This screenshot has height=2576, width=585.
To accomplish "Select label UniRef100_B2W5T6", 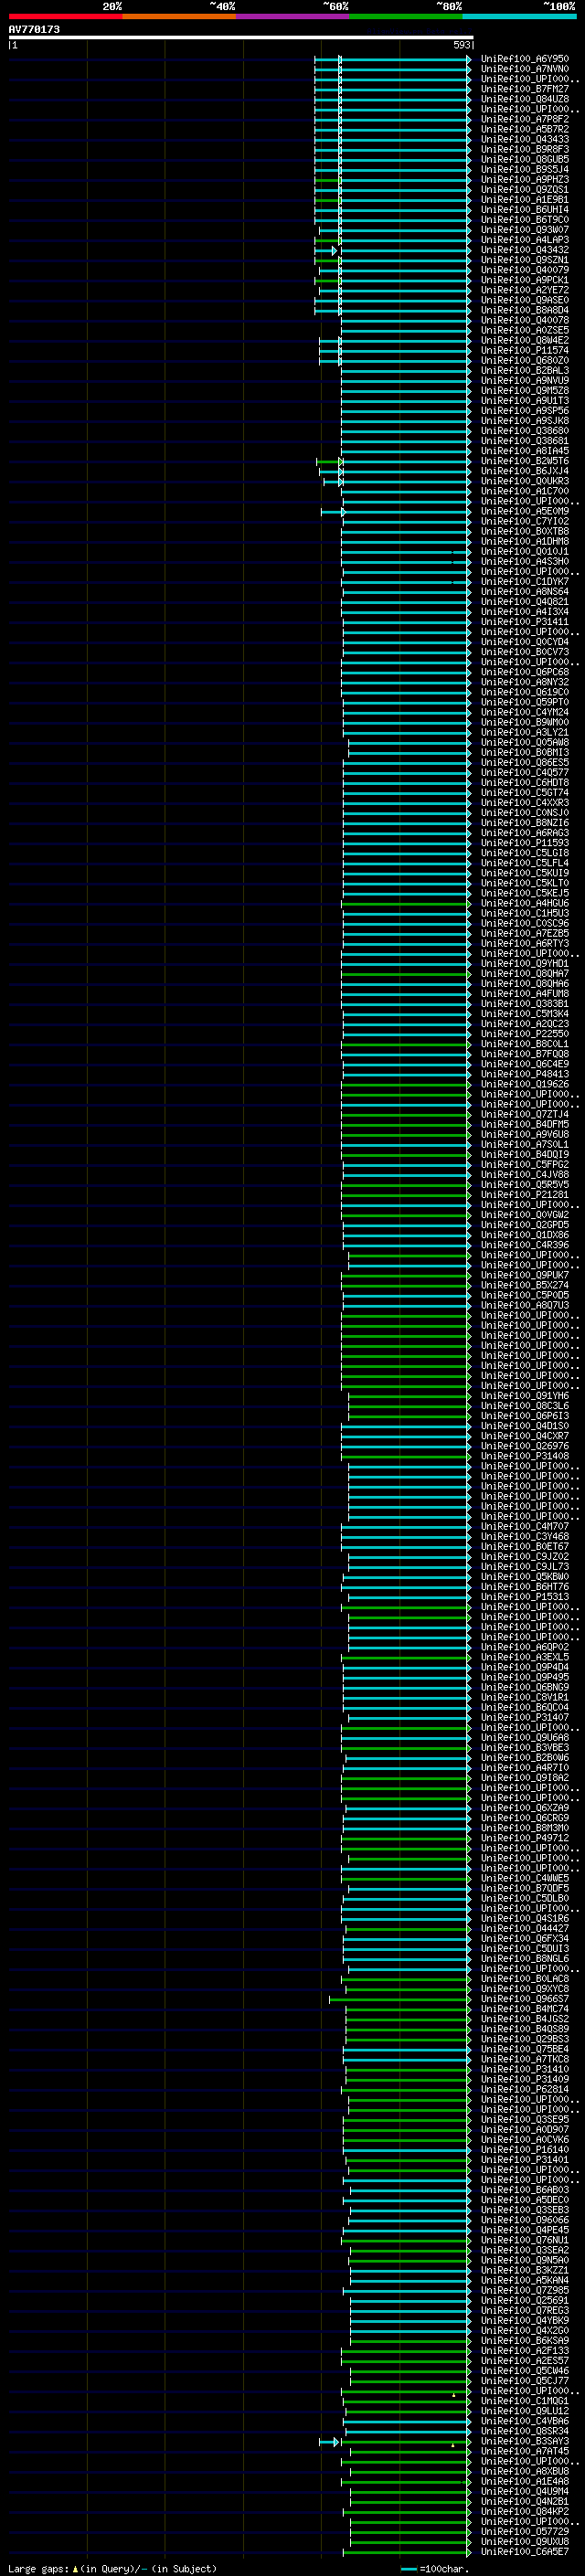I will coord(525,461).
